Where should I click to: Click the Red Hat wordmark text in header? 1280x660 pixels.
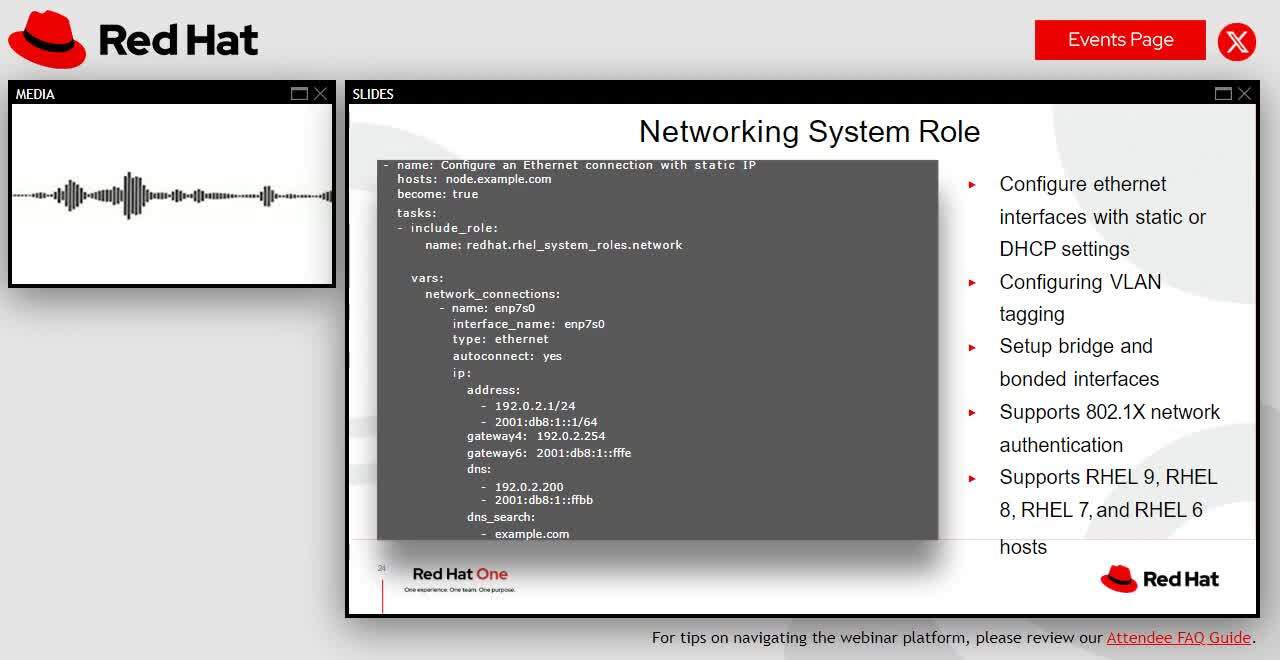click(x=178, y=40)
